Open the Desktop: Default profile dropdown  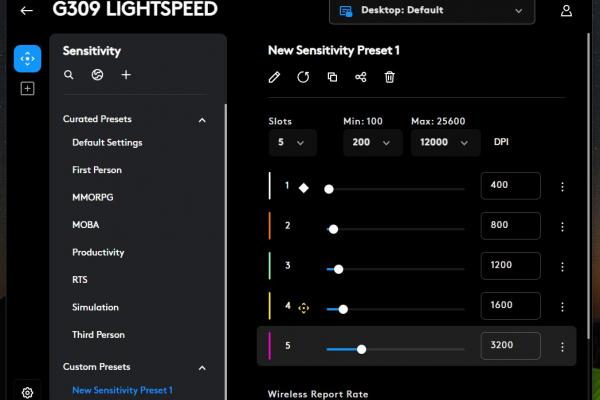432,11
